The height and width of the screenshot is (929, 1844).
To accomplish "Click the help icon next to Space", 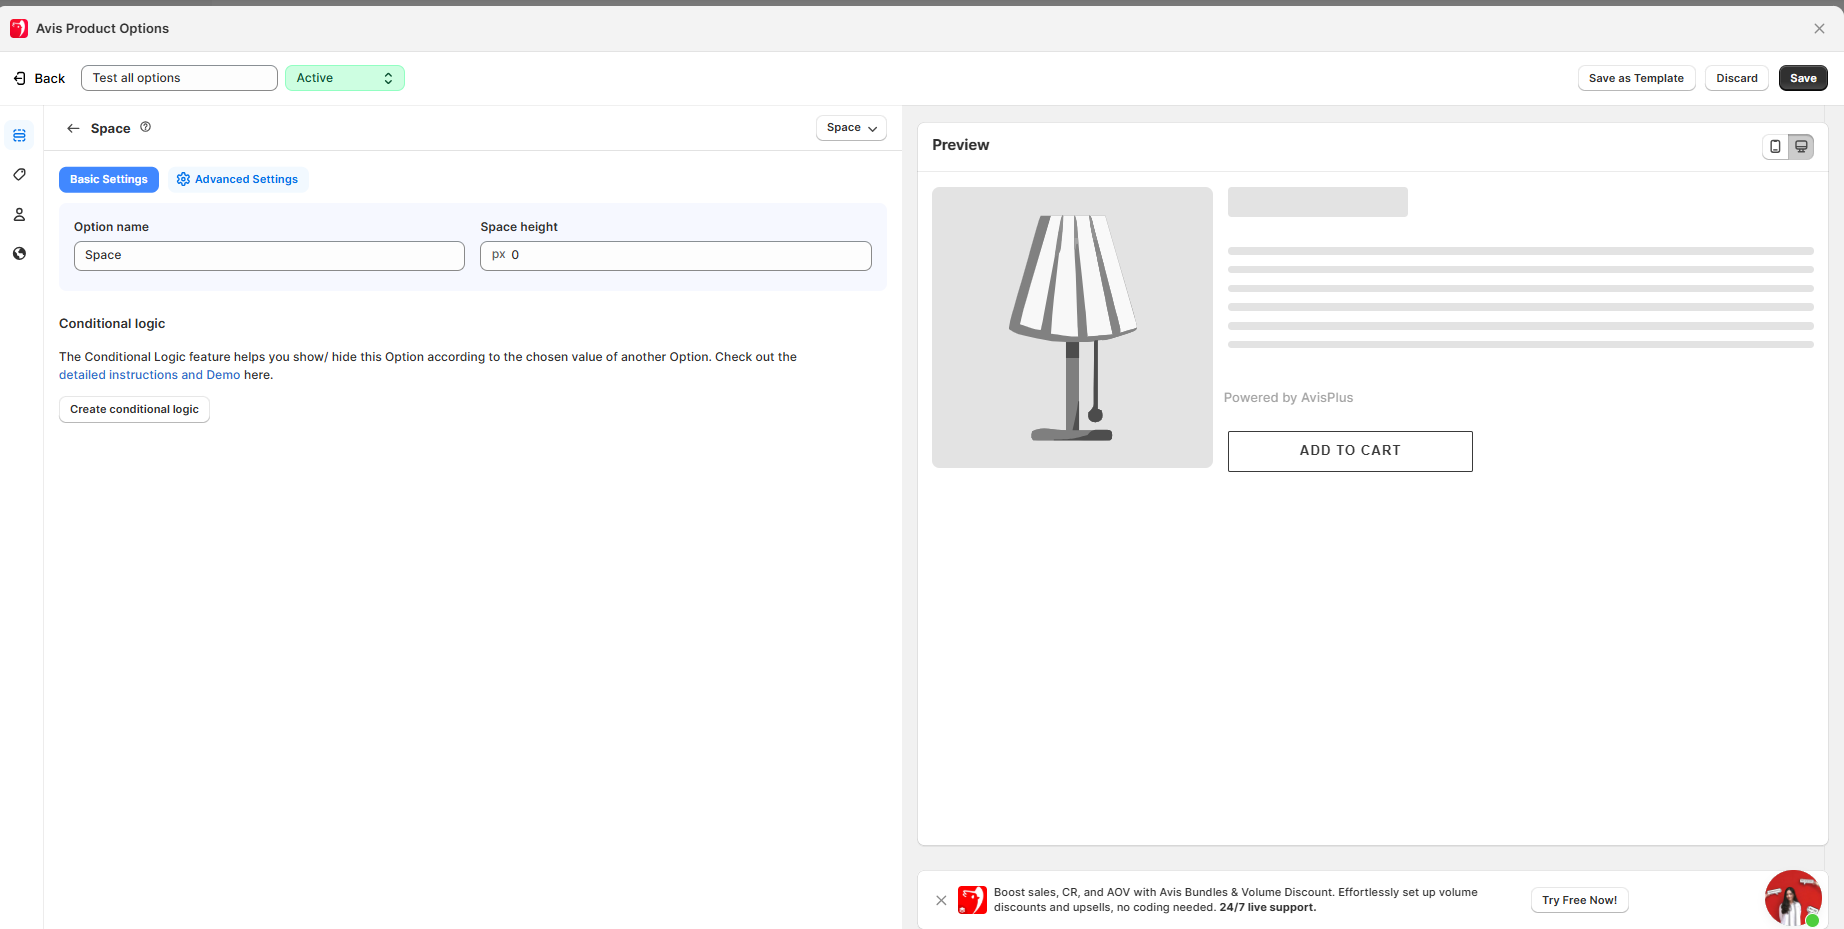I will pyautogui.click(x=146, y=127).
